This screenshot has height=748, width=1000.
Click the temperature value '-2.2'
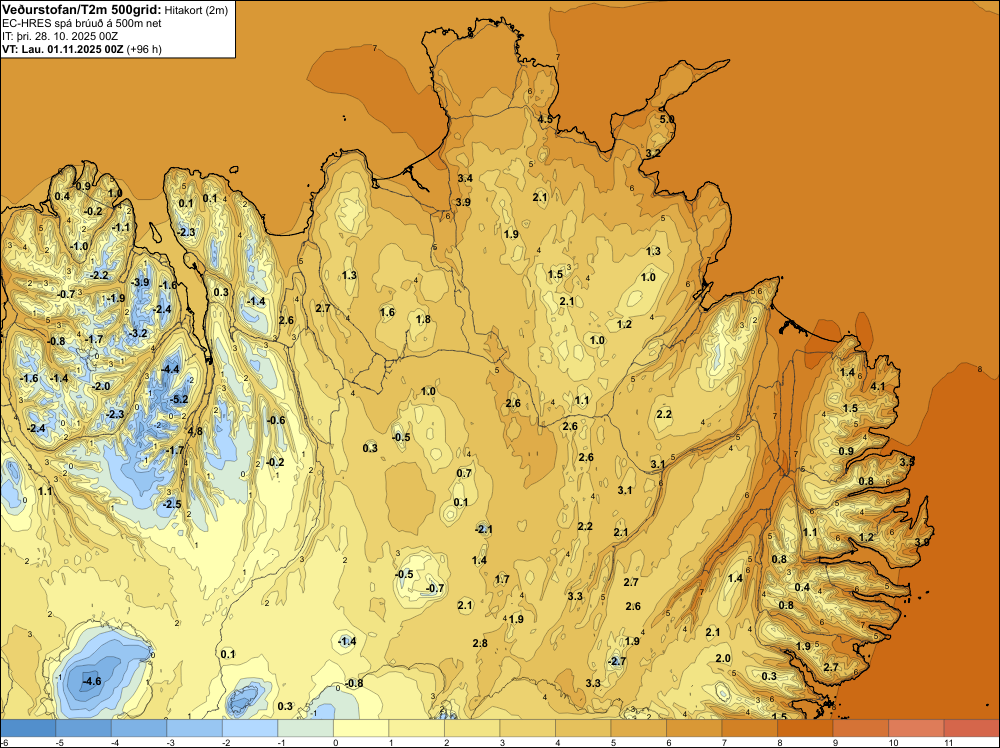coord(100,275)
